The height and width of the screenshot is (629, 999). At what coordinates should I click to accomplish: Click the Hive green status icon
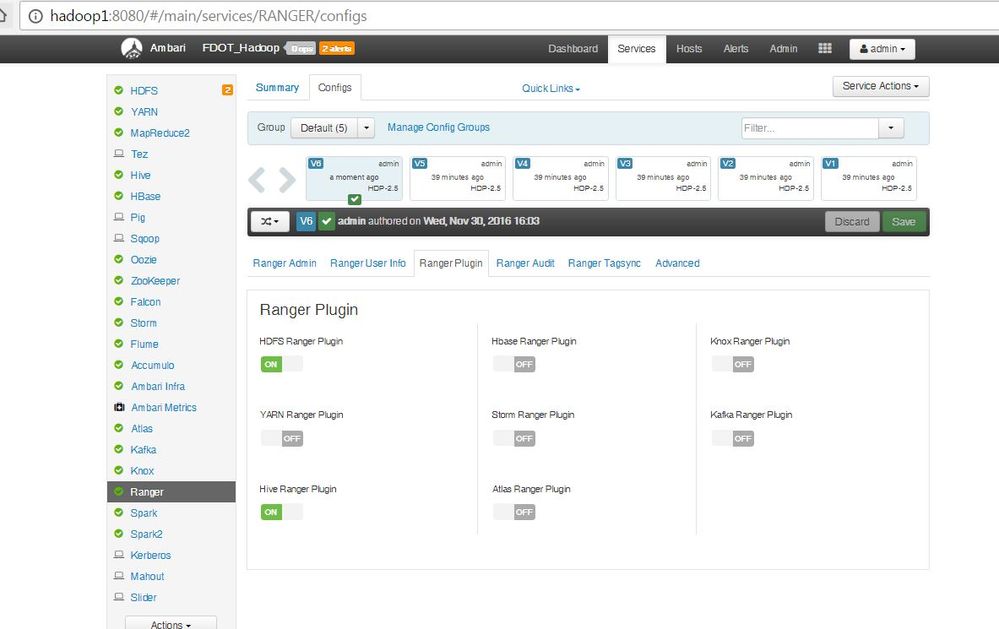tap(119, 175)
